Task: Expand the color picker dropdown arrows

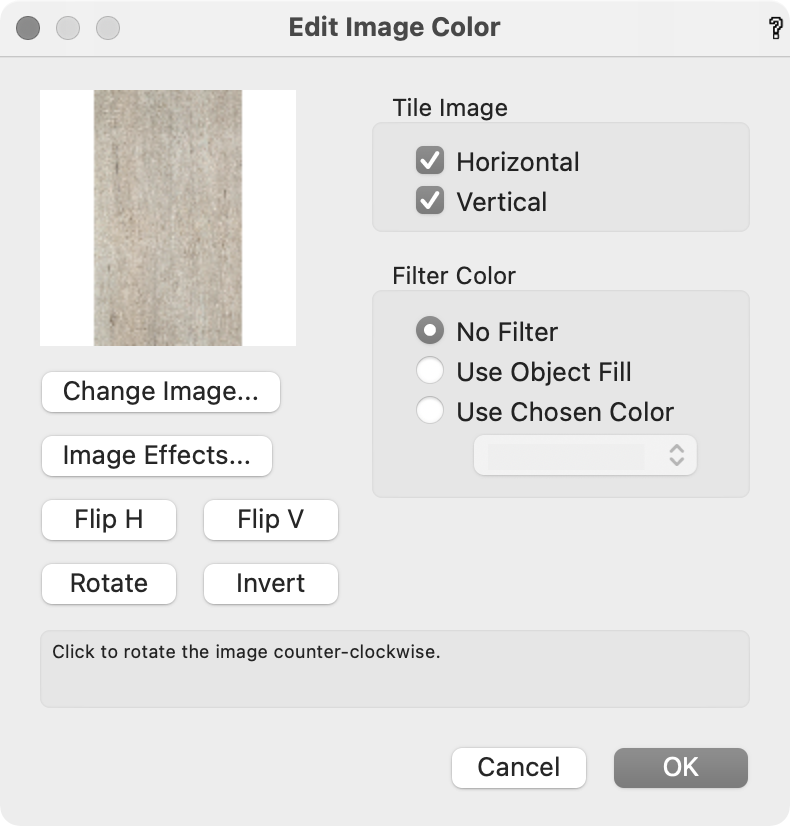Action: 677,455
